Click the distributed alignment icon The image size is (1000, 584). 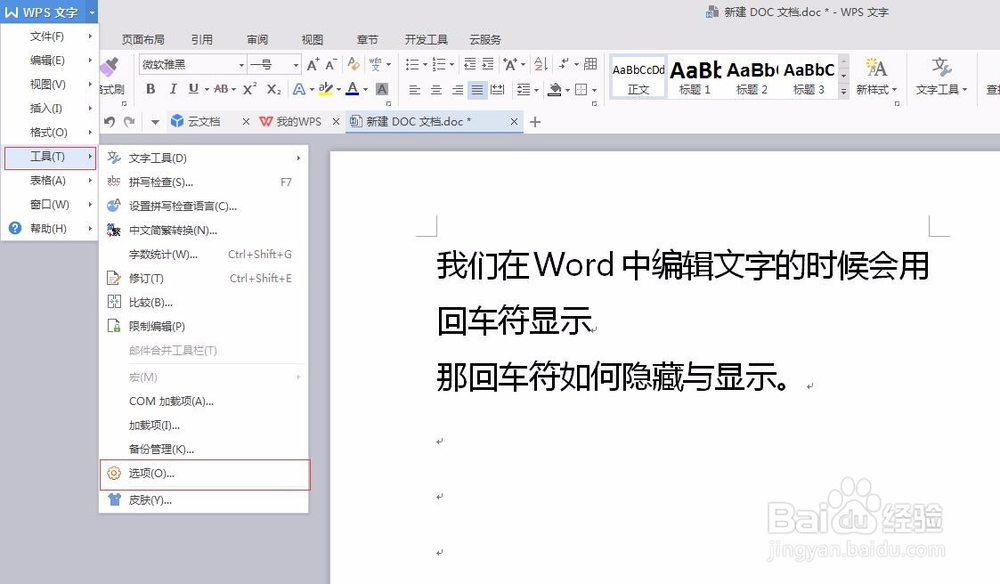[x=497, y=90]
